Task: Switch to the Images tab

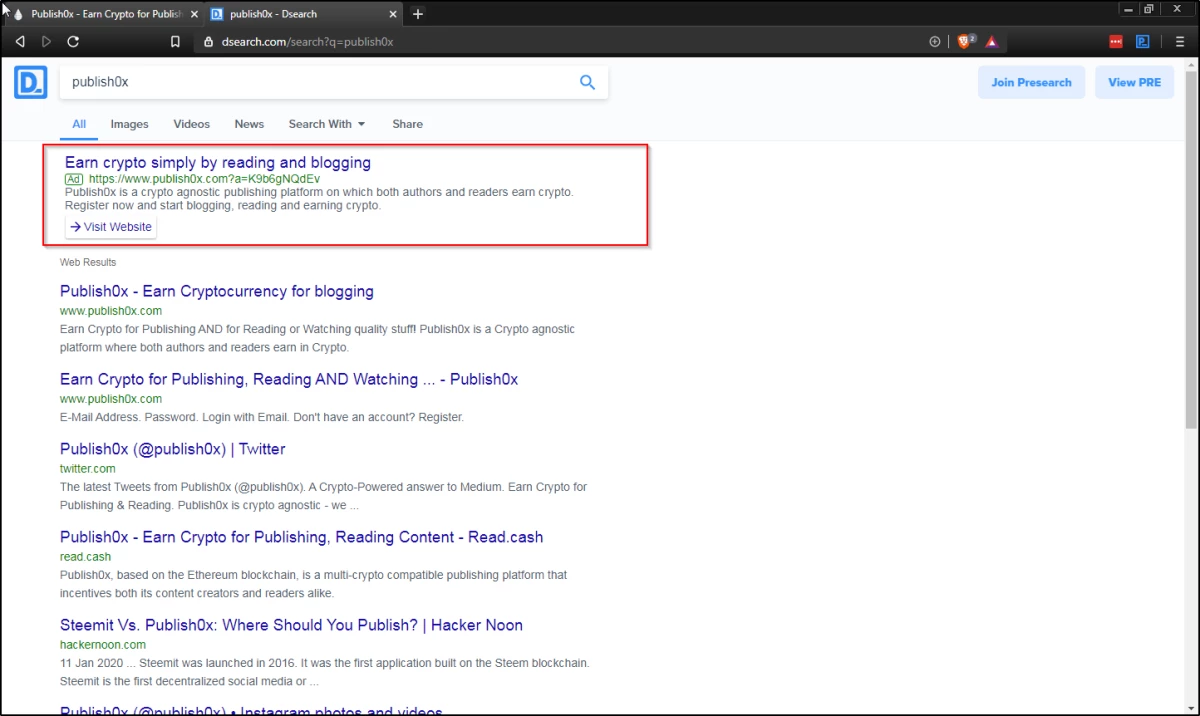Action: 129,124
